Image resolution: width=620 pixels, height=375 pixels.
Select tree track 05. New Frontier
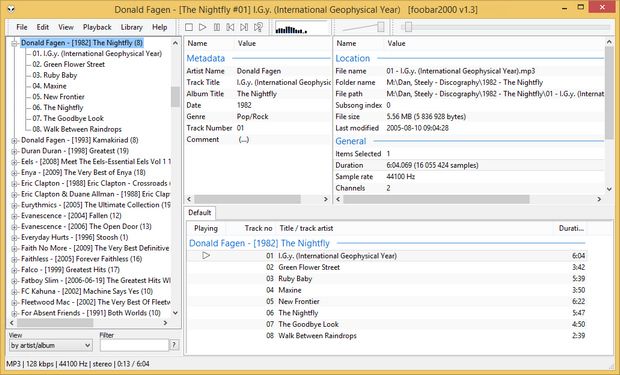(59, 97)
